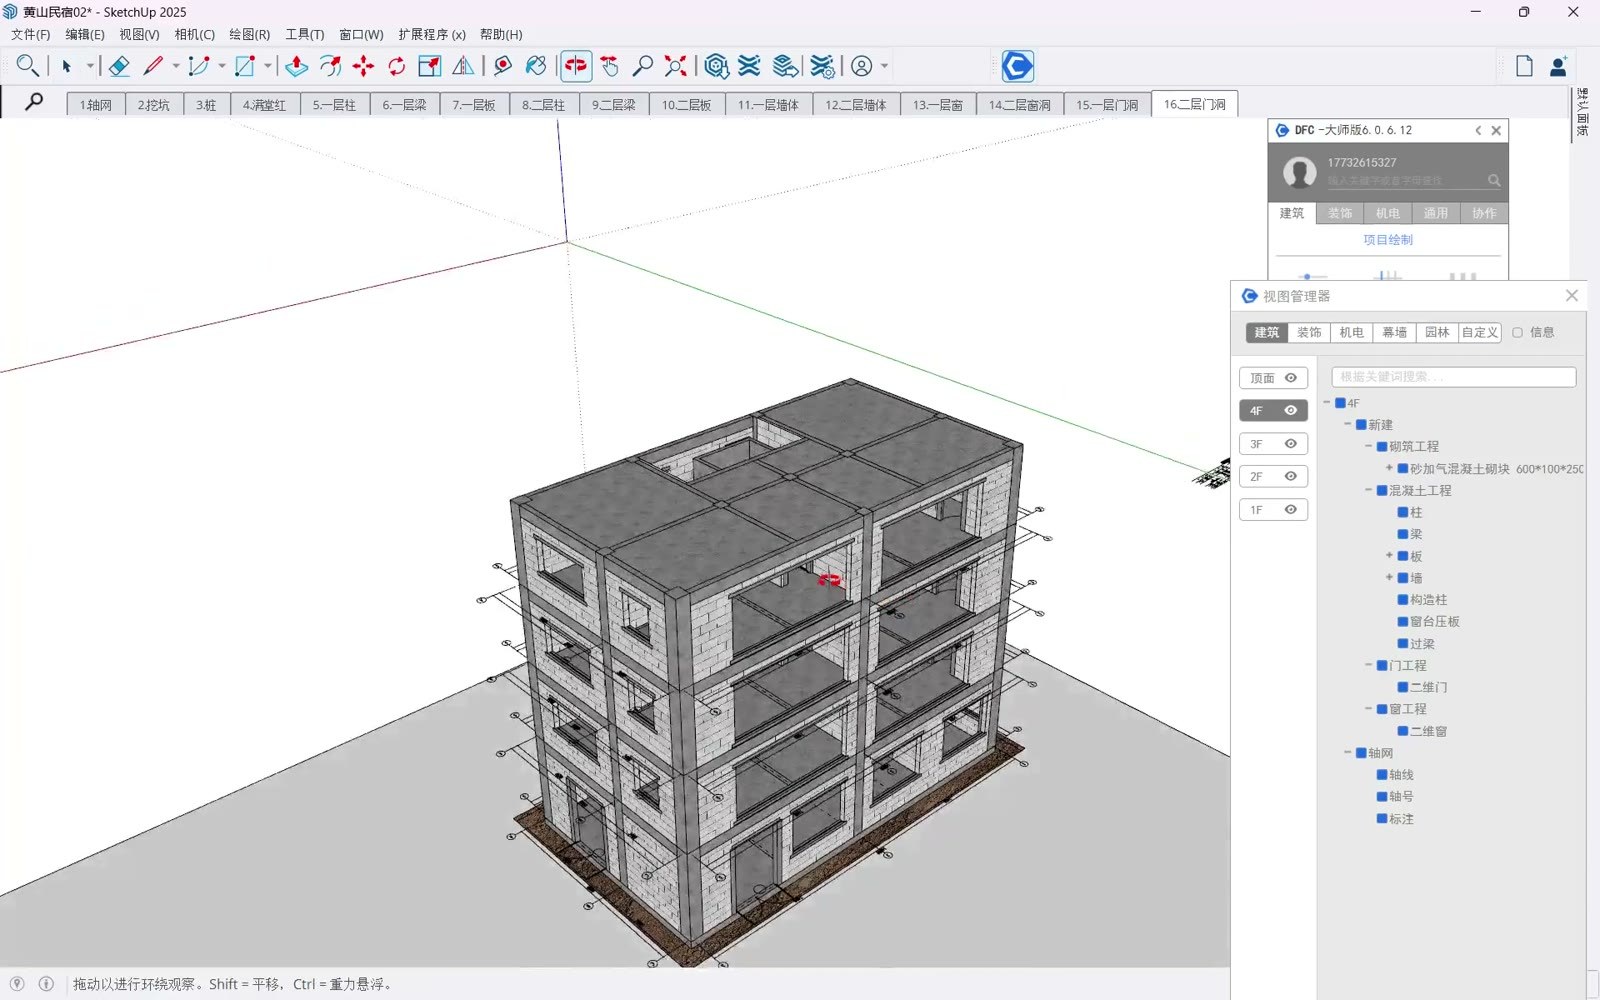The height and width of the screenshot is (1000, 1600).
Task: Toggle the blue swatch beside 柱
Action: tap(1403, 512)
